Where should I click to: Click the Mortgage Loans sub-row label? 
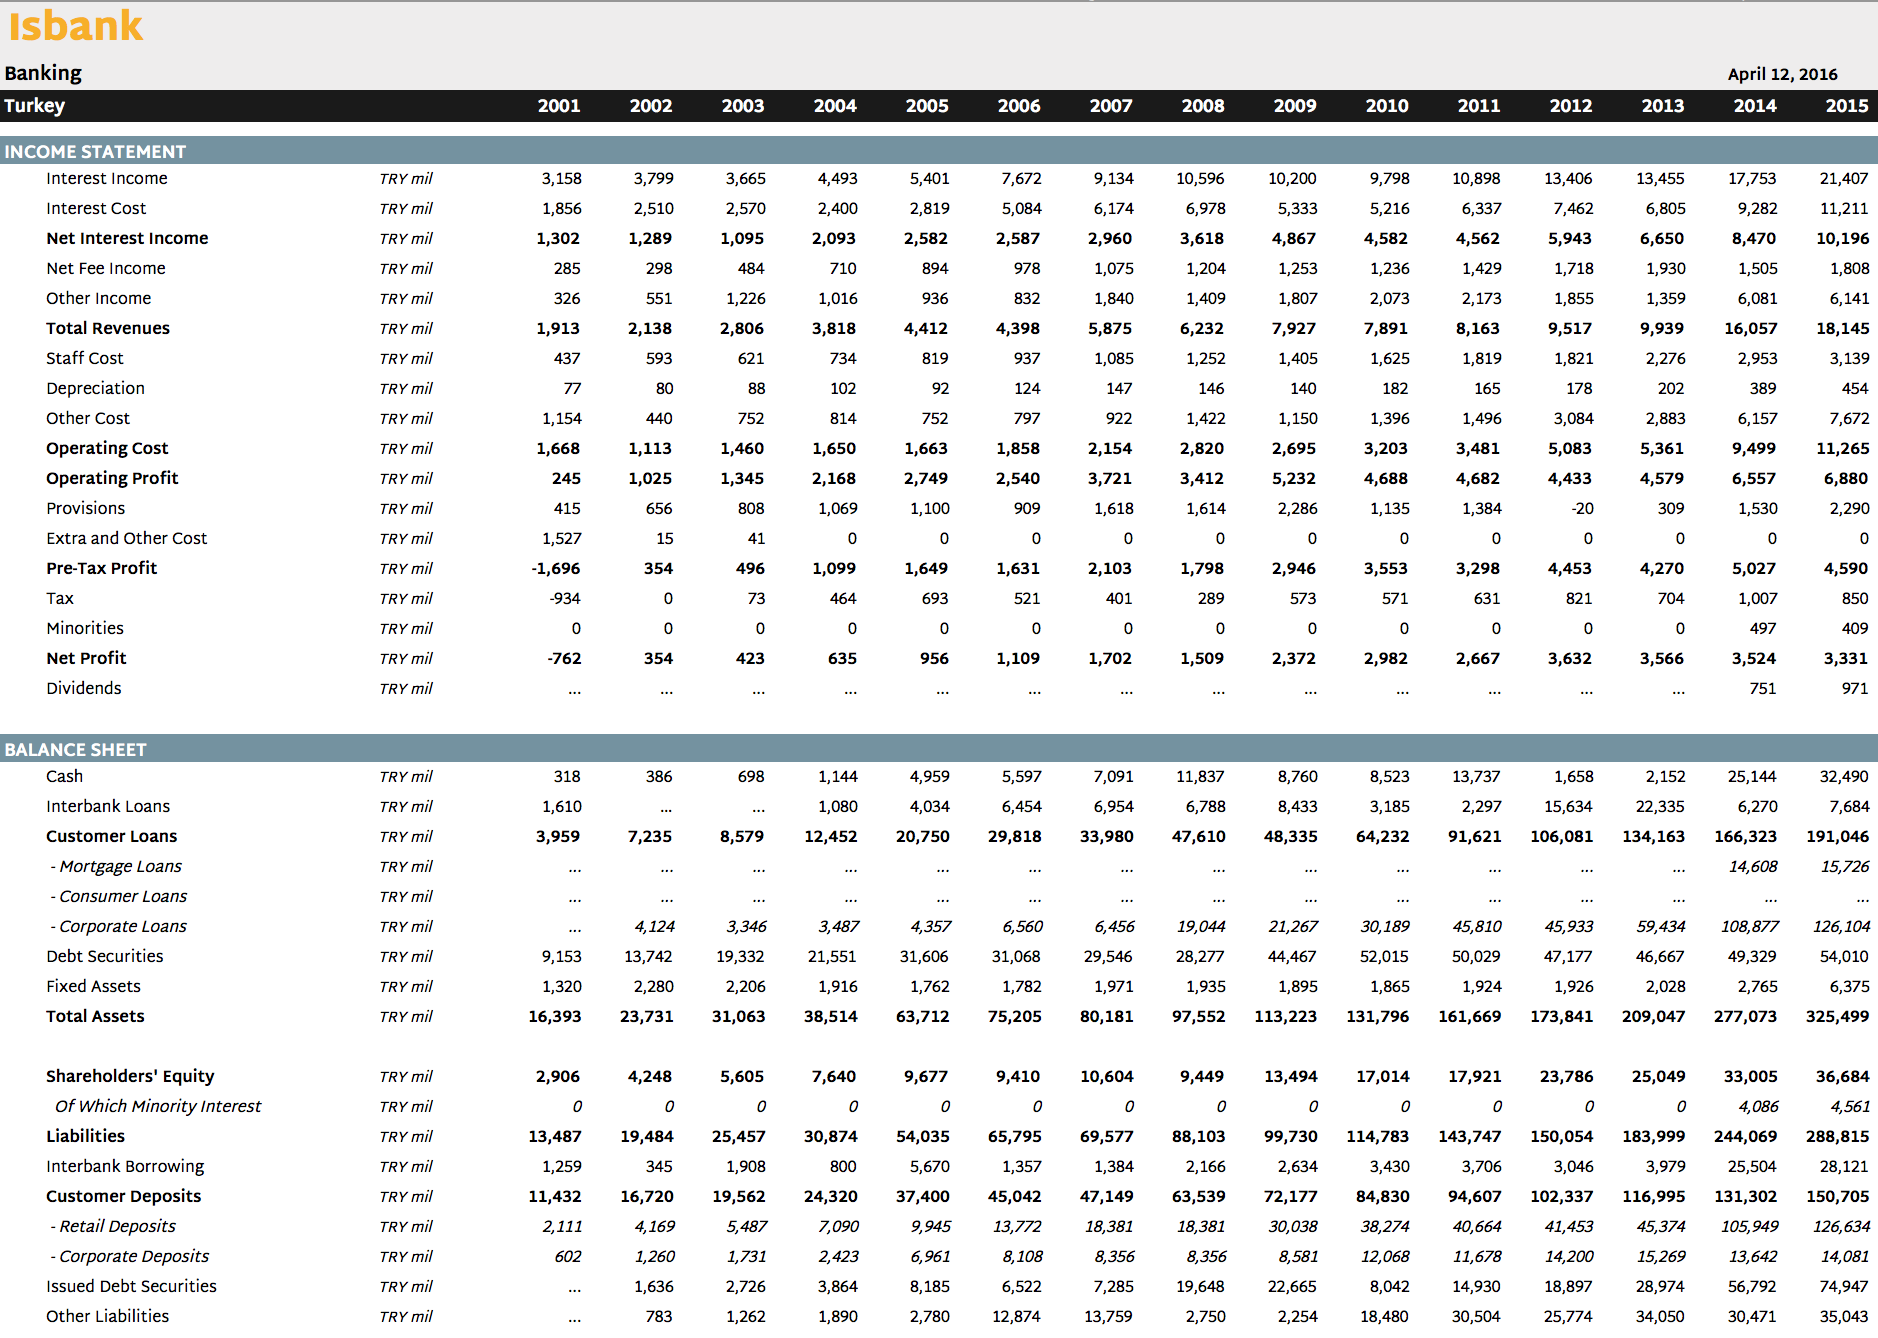pos(116,866)
